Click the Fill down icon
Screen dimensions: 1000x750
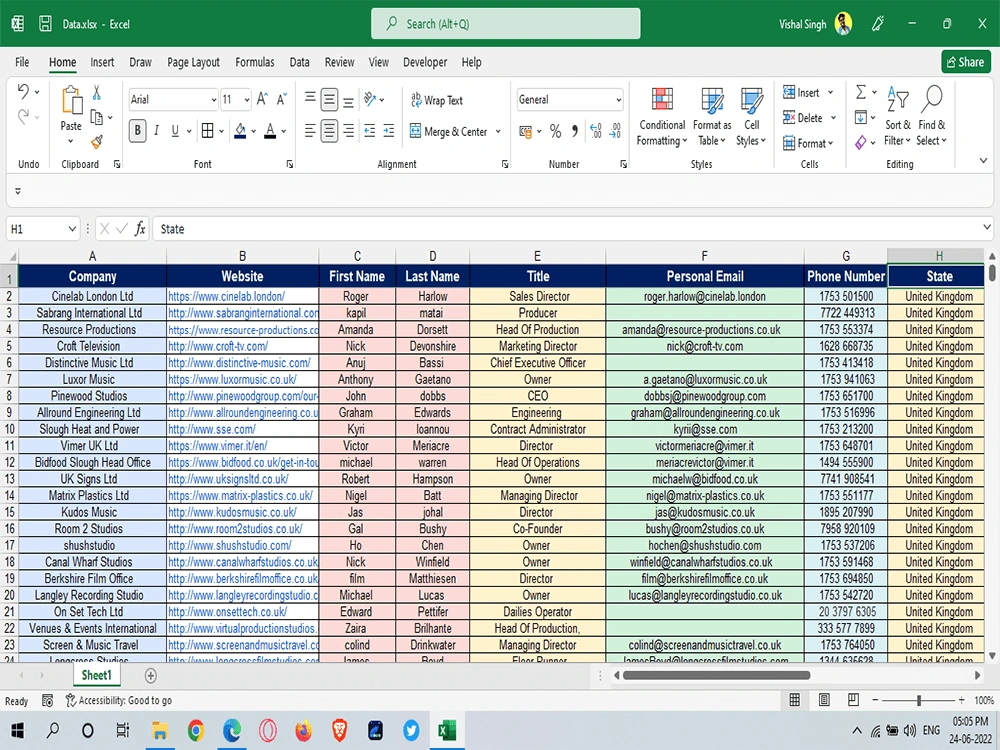coord(861,117)
